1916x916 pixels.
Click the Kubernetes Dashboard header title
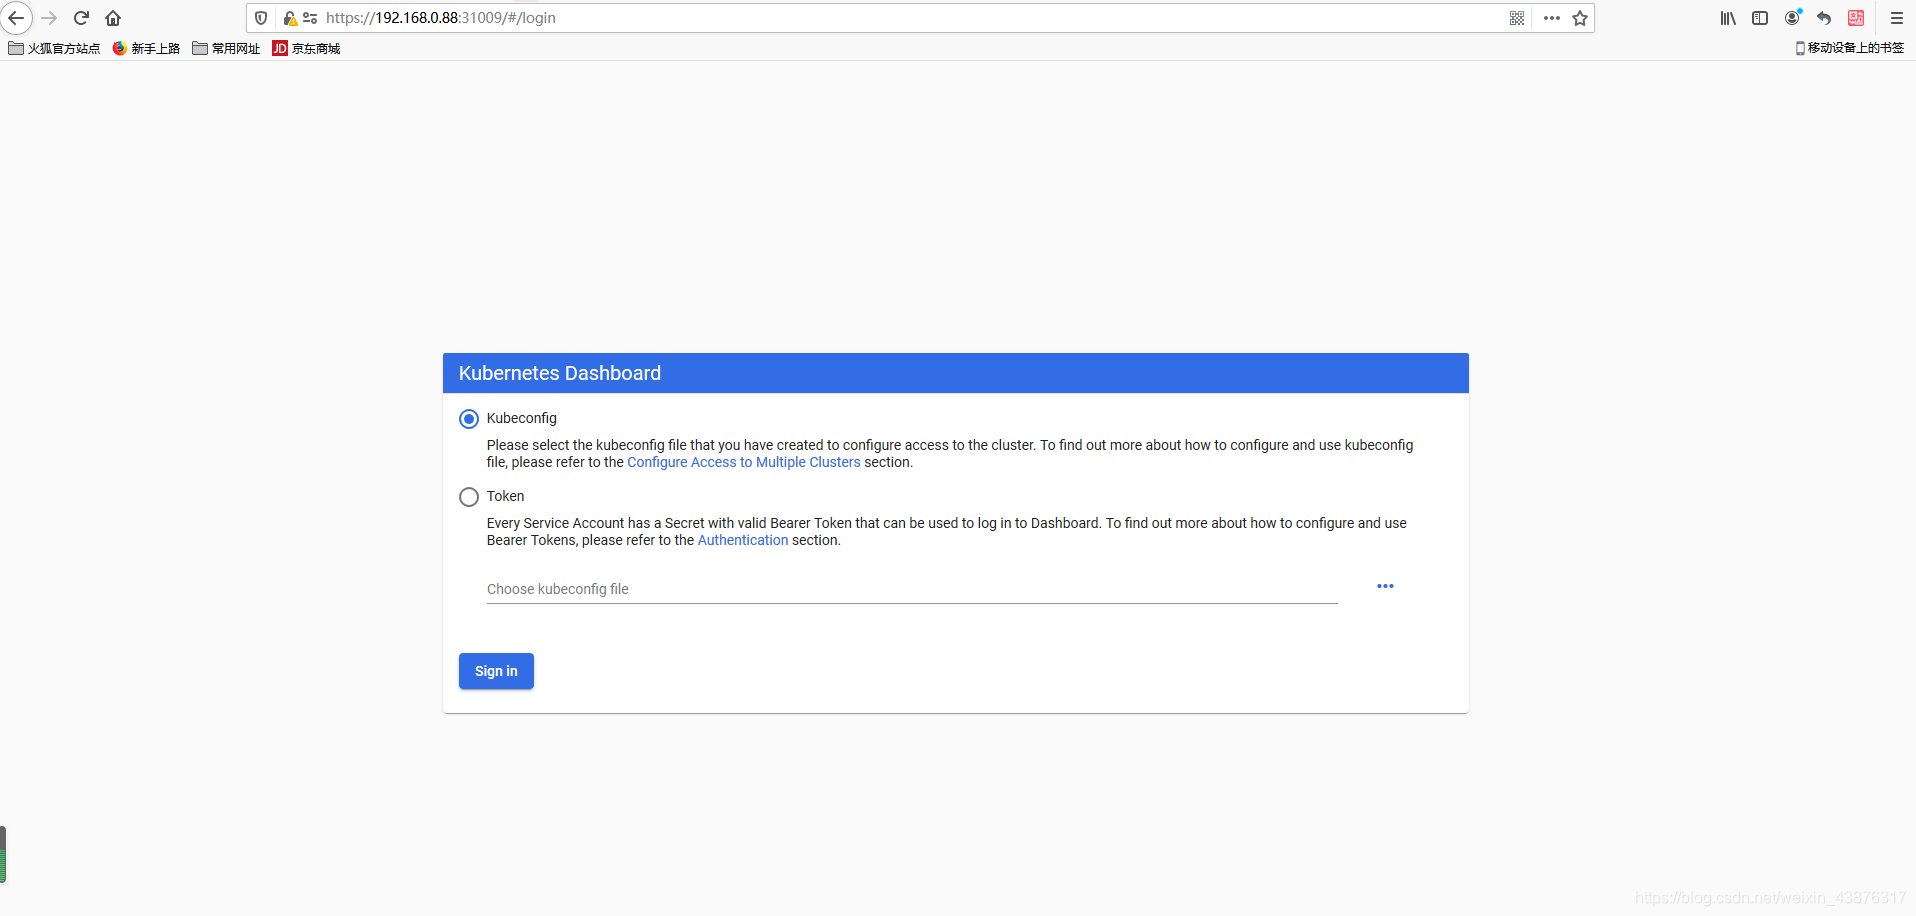coord(560,373)
